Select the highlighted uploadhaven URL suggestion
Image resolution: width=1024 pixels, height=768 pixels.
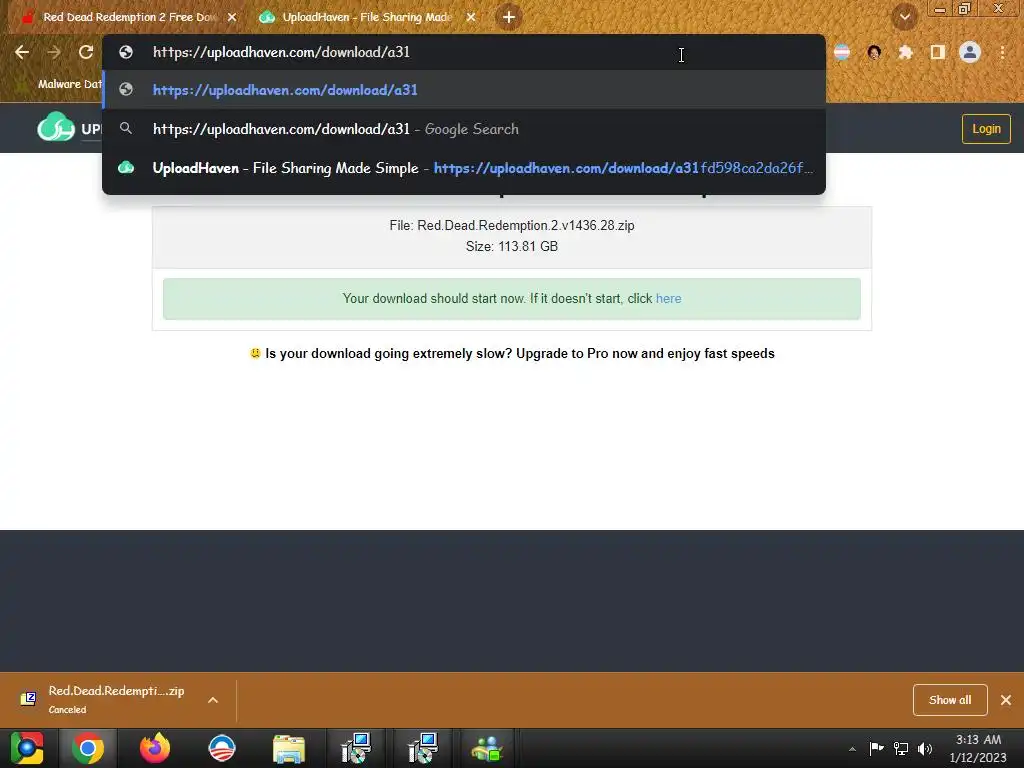click(464, 90)
